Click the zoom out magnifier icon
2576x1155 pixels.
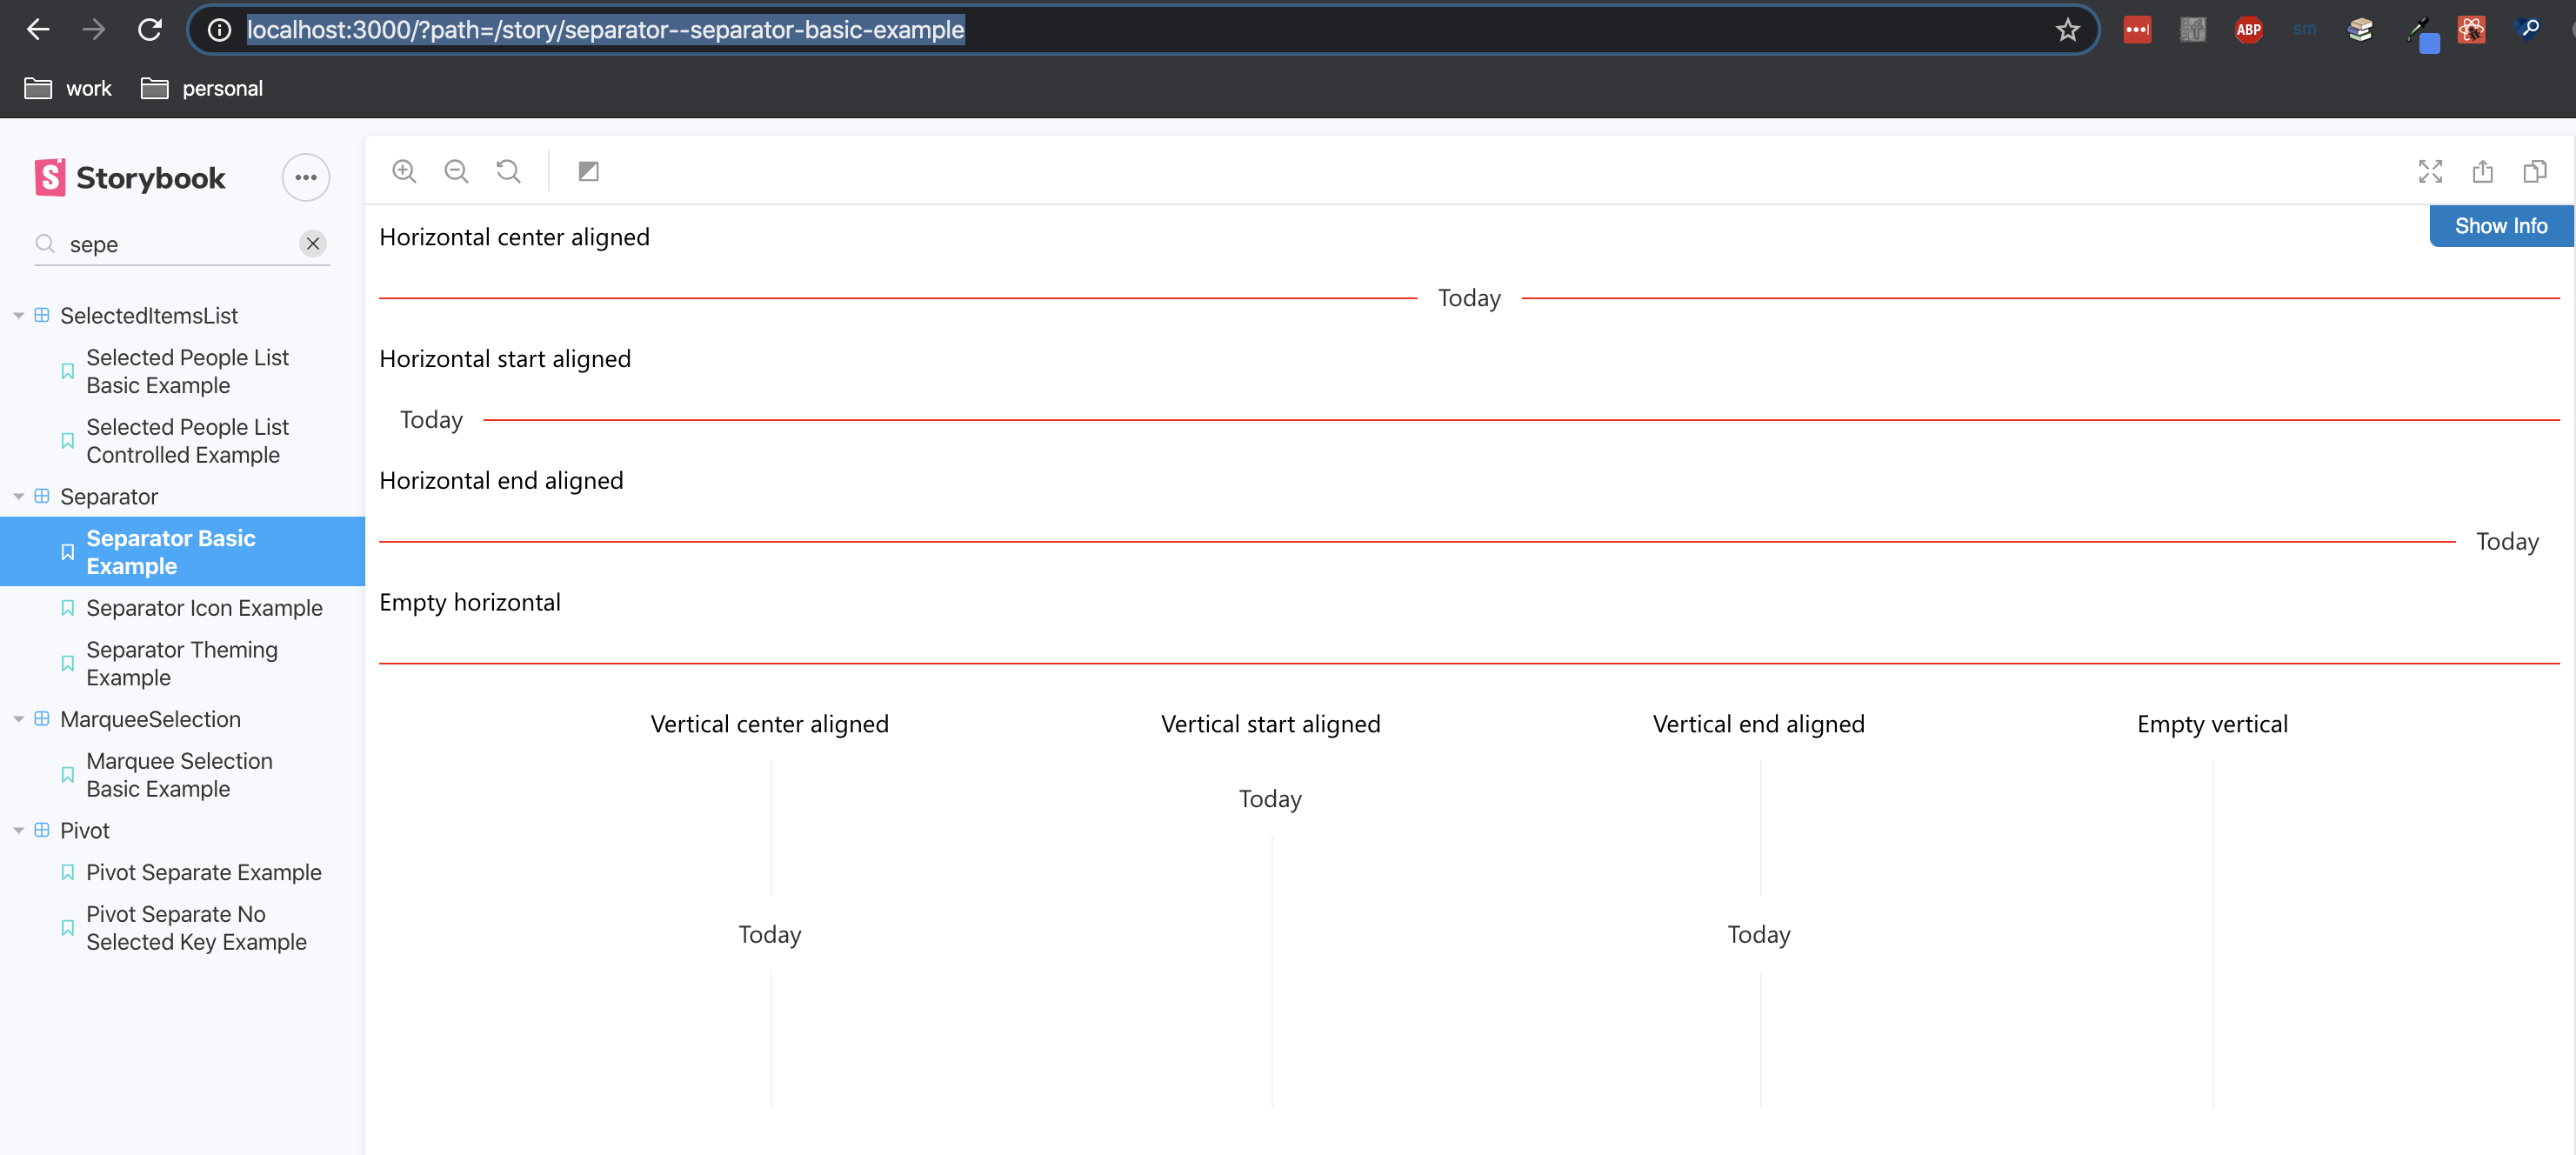click(x=456, y=170)
